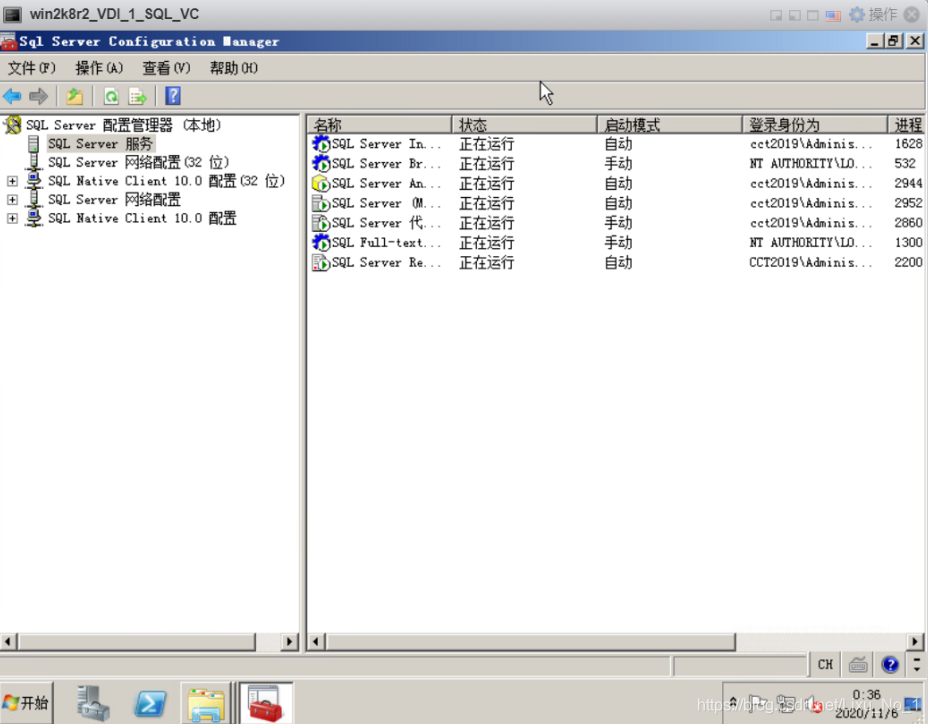Click process ID 2860 cell
The width and height of the screenshot is (928, 724).
point(908,223)
